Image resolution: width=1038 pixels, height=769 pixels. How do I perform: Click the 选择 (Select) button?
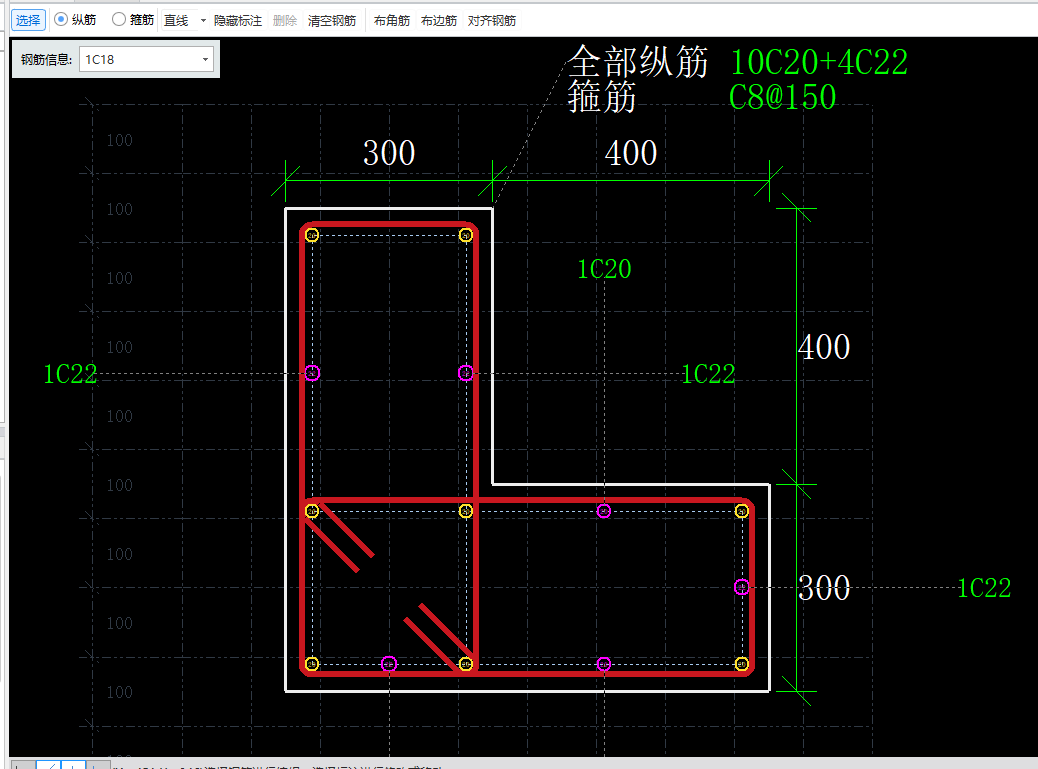[x=28, y=21]
